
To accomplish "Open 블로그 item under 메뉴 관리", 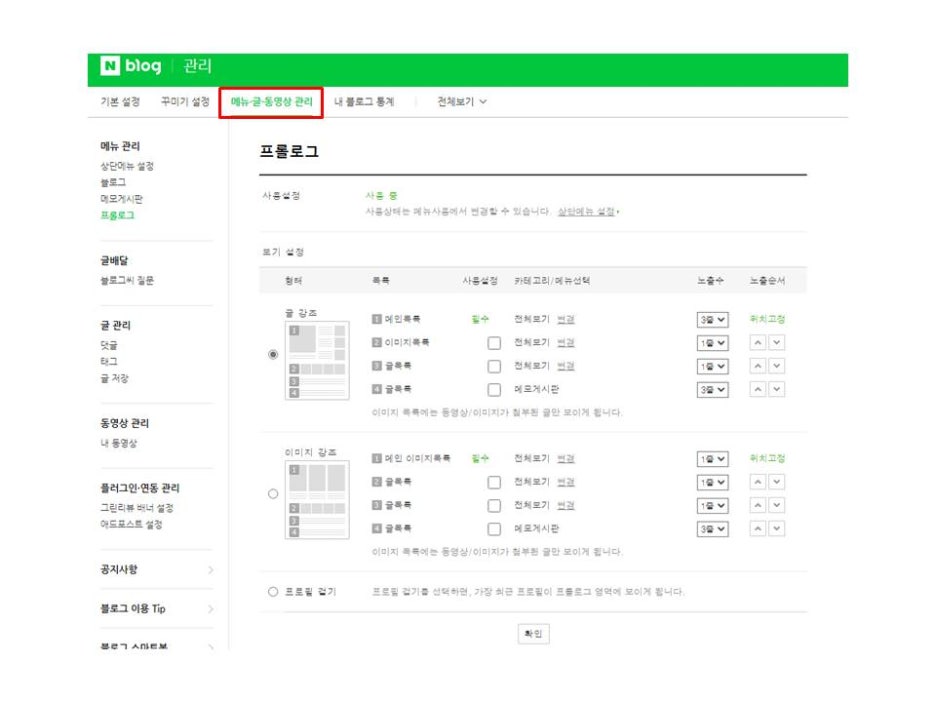I will click(x=113, y=182).
